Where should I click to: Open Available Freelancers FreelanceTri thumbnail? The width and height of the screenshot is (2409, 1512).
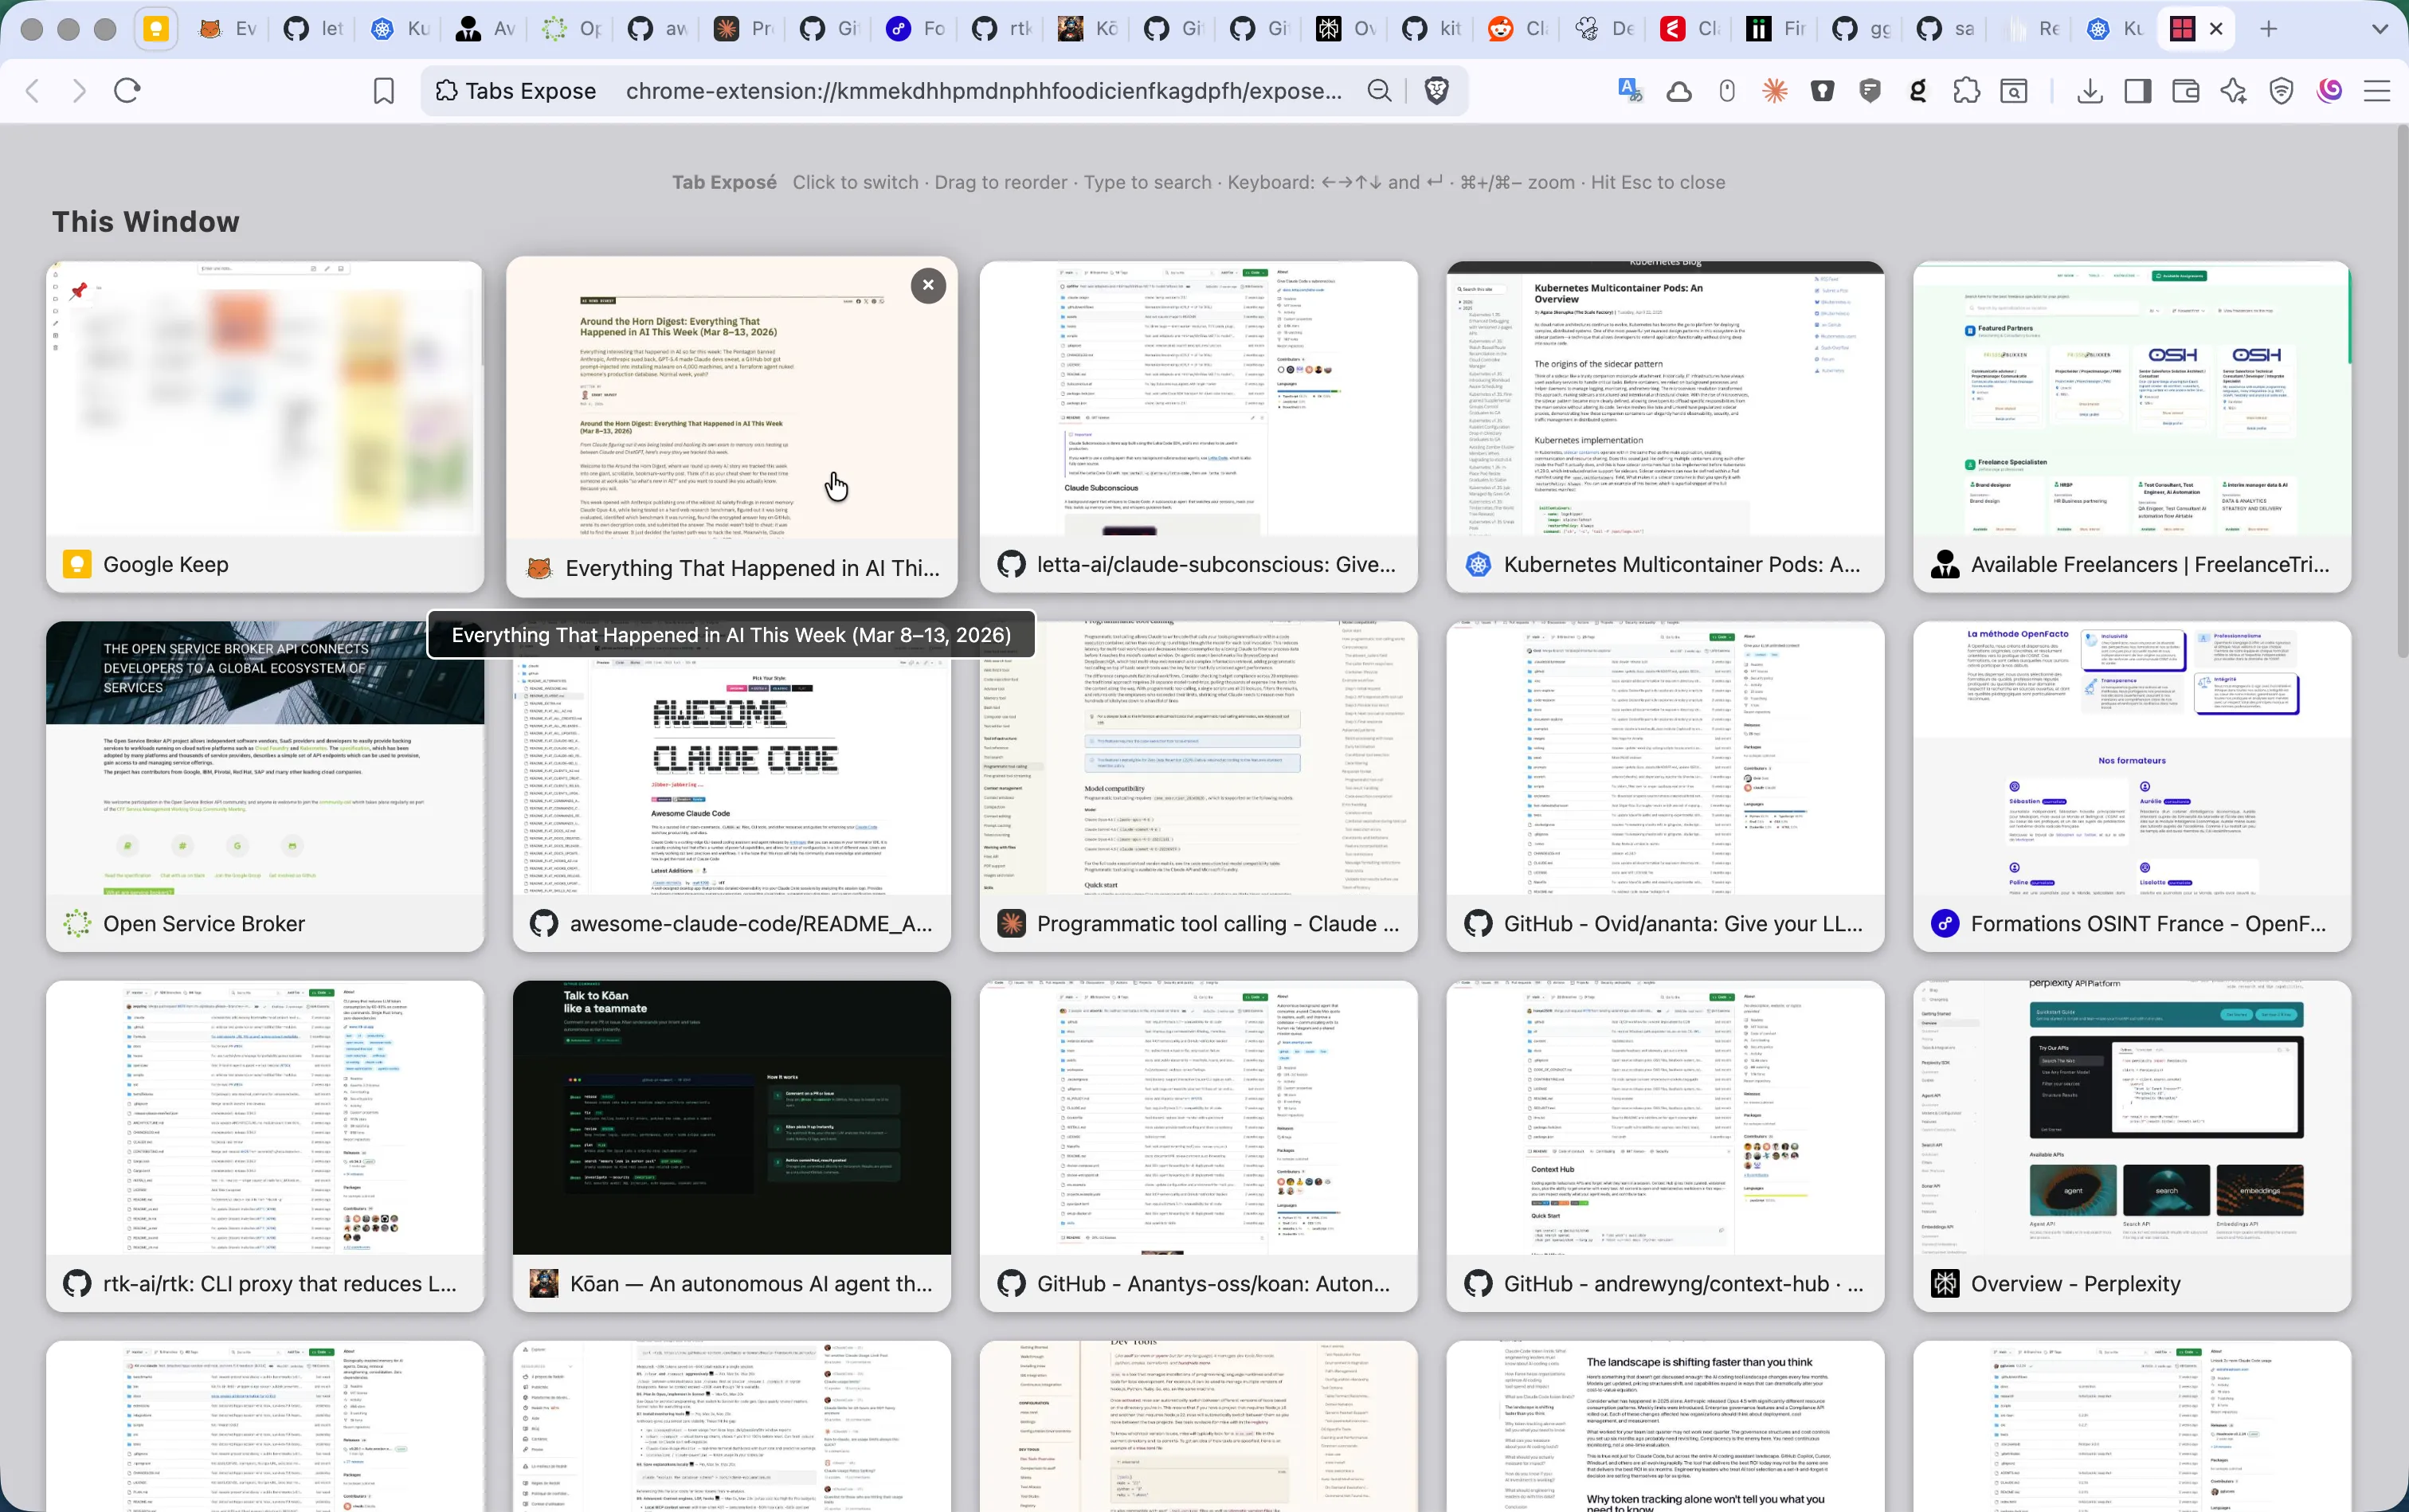point(2132,427)
